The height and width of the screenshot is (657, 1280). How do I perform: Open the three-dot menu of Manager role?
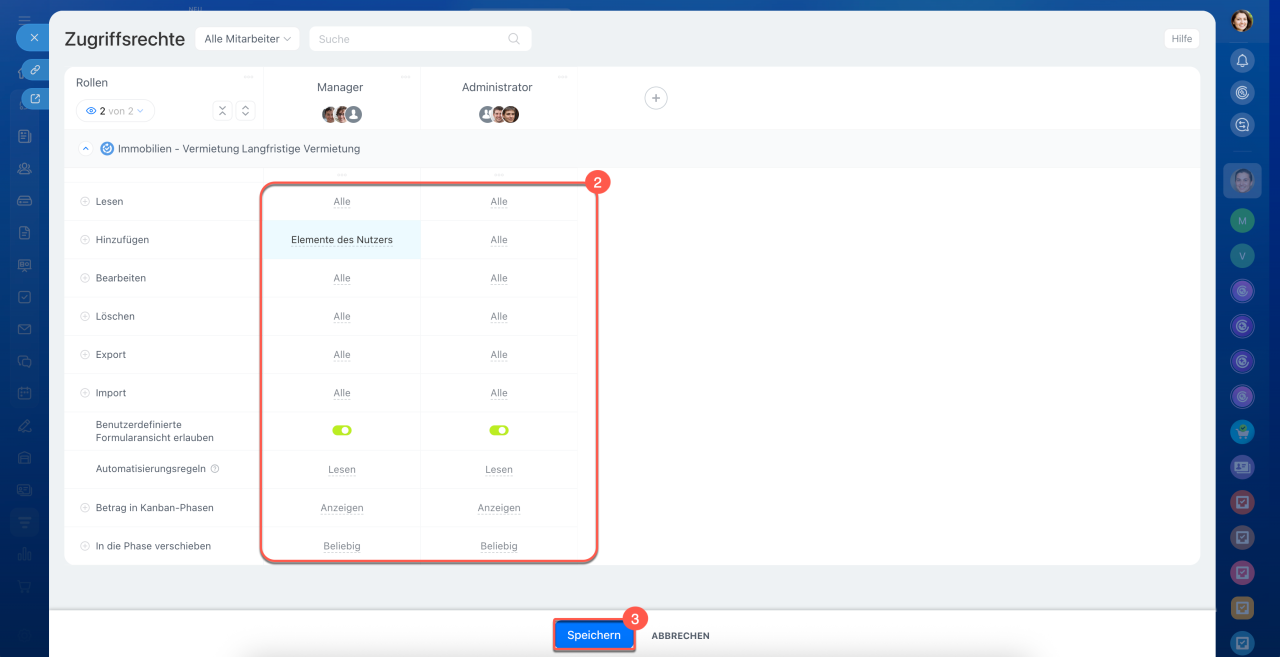pos(405,77)
